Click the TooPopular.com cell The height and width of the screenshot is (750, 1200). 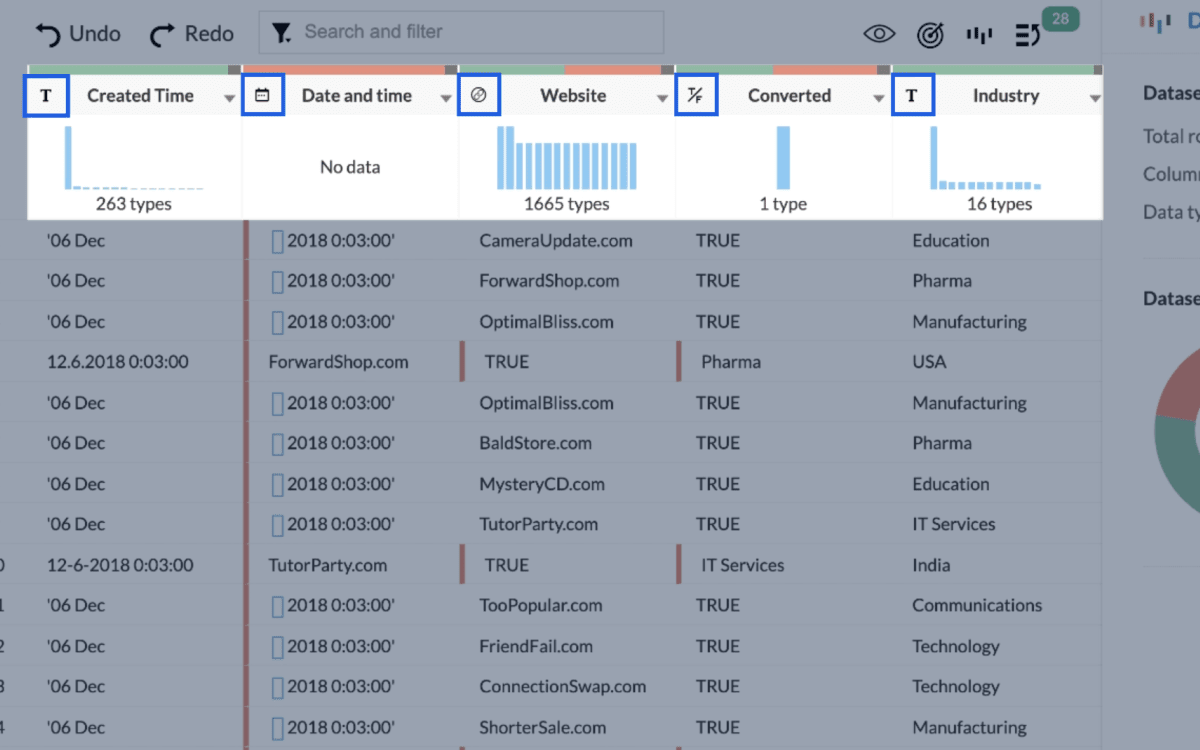541,605
